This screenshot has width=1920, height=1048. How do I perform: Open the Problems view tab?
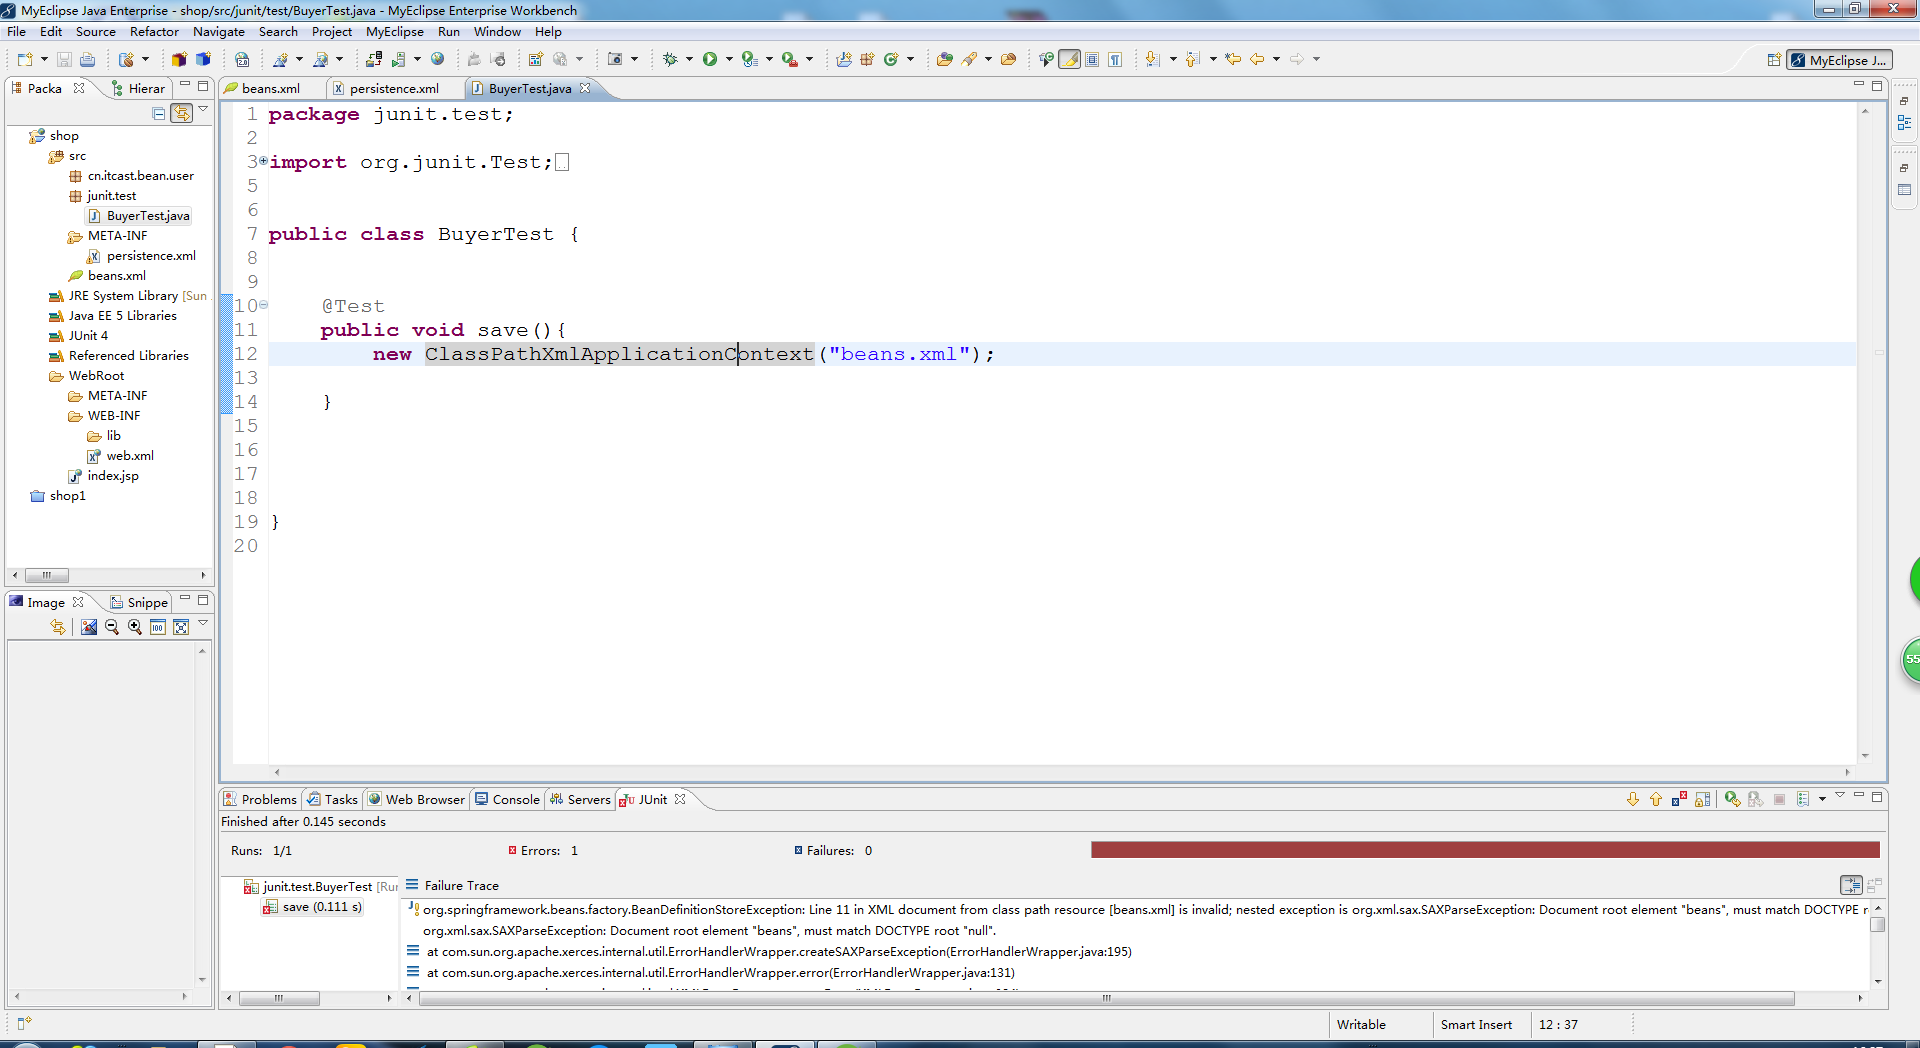(x=260, y=799)
